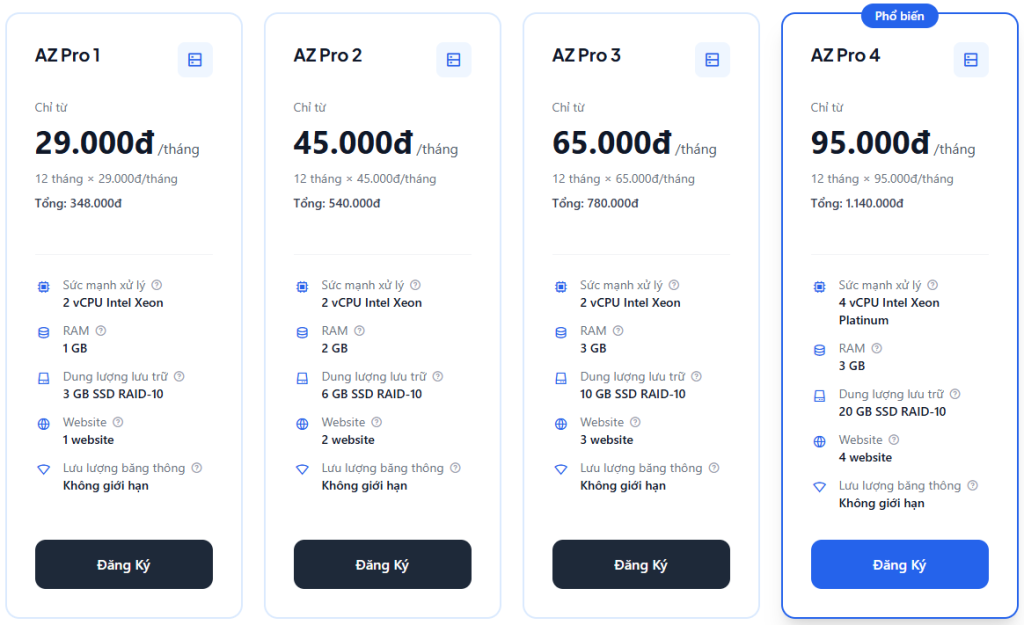
Task: Click help icon for AZ Pro 3 Dung lượng lưu trữ
Action: click(x=696, y=377)
